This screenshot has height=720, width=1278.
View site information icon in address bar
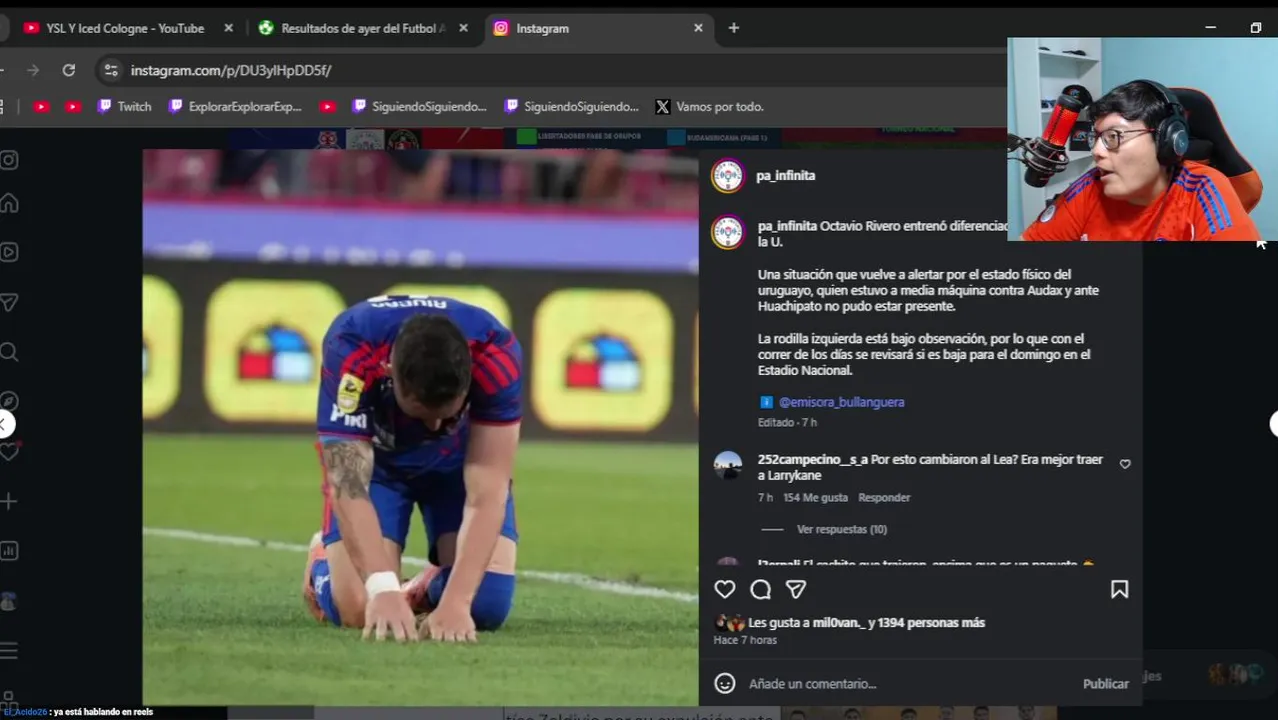tap(111, 70)
